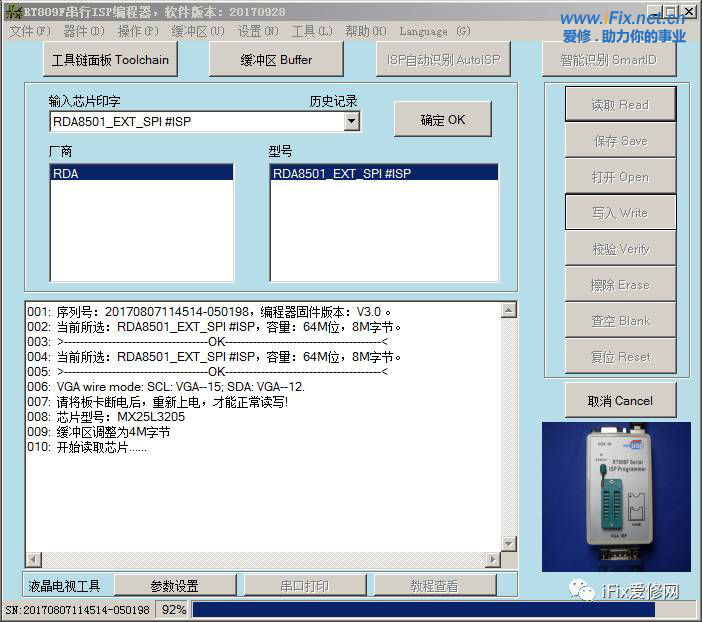Click the 参数设置 parameter settings button
Viewport: 702px width, 622px height.
coord(174,586)
